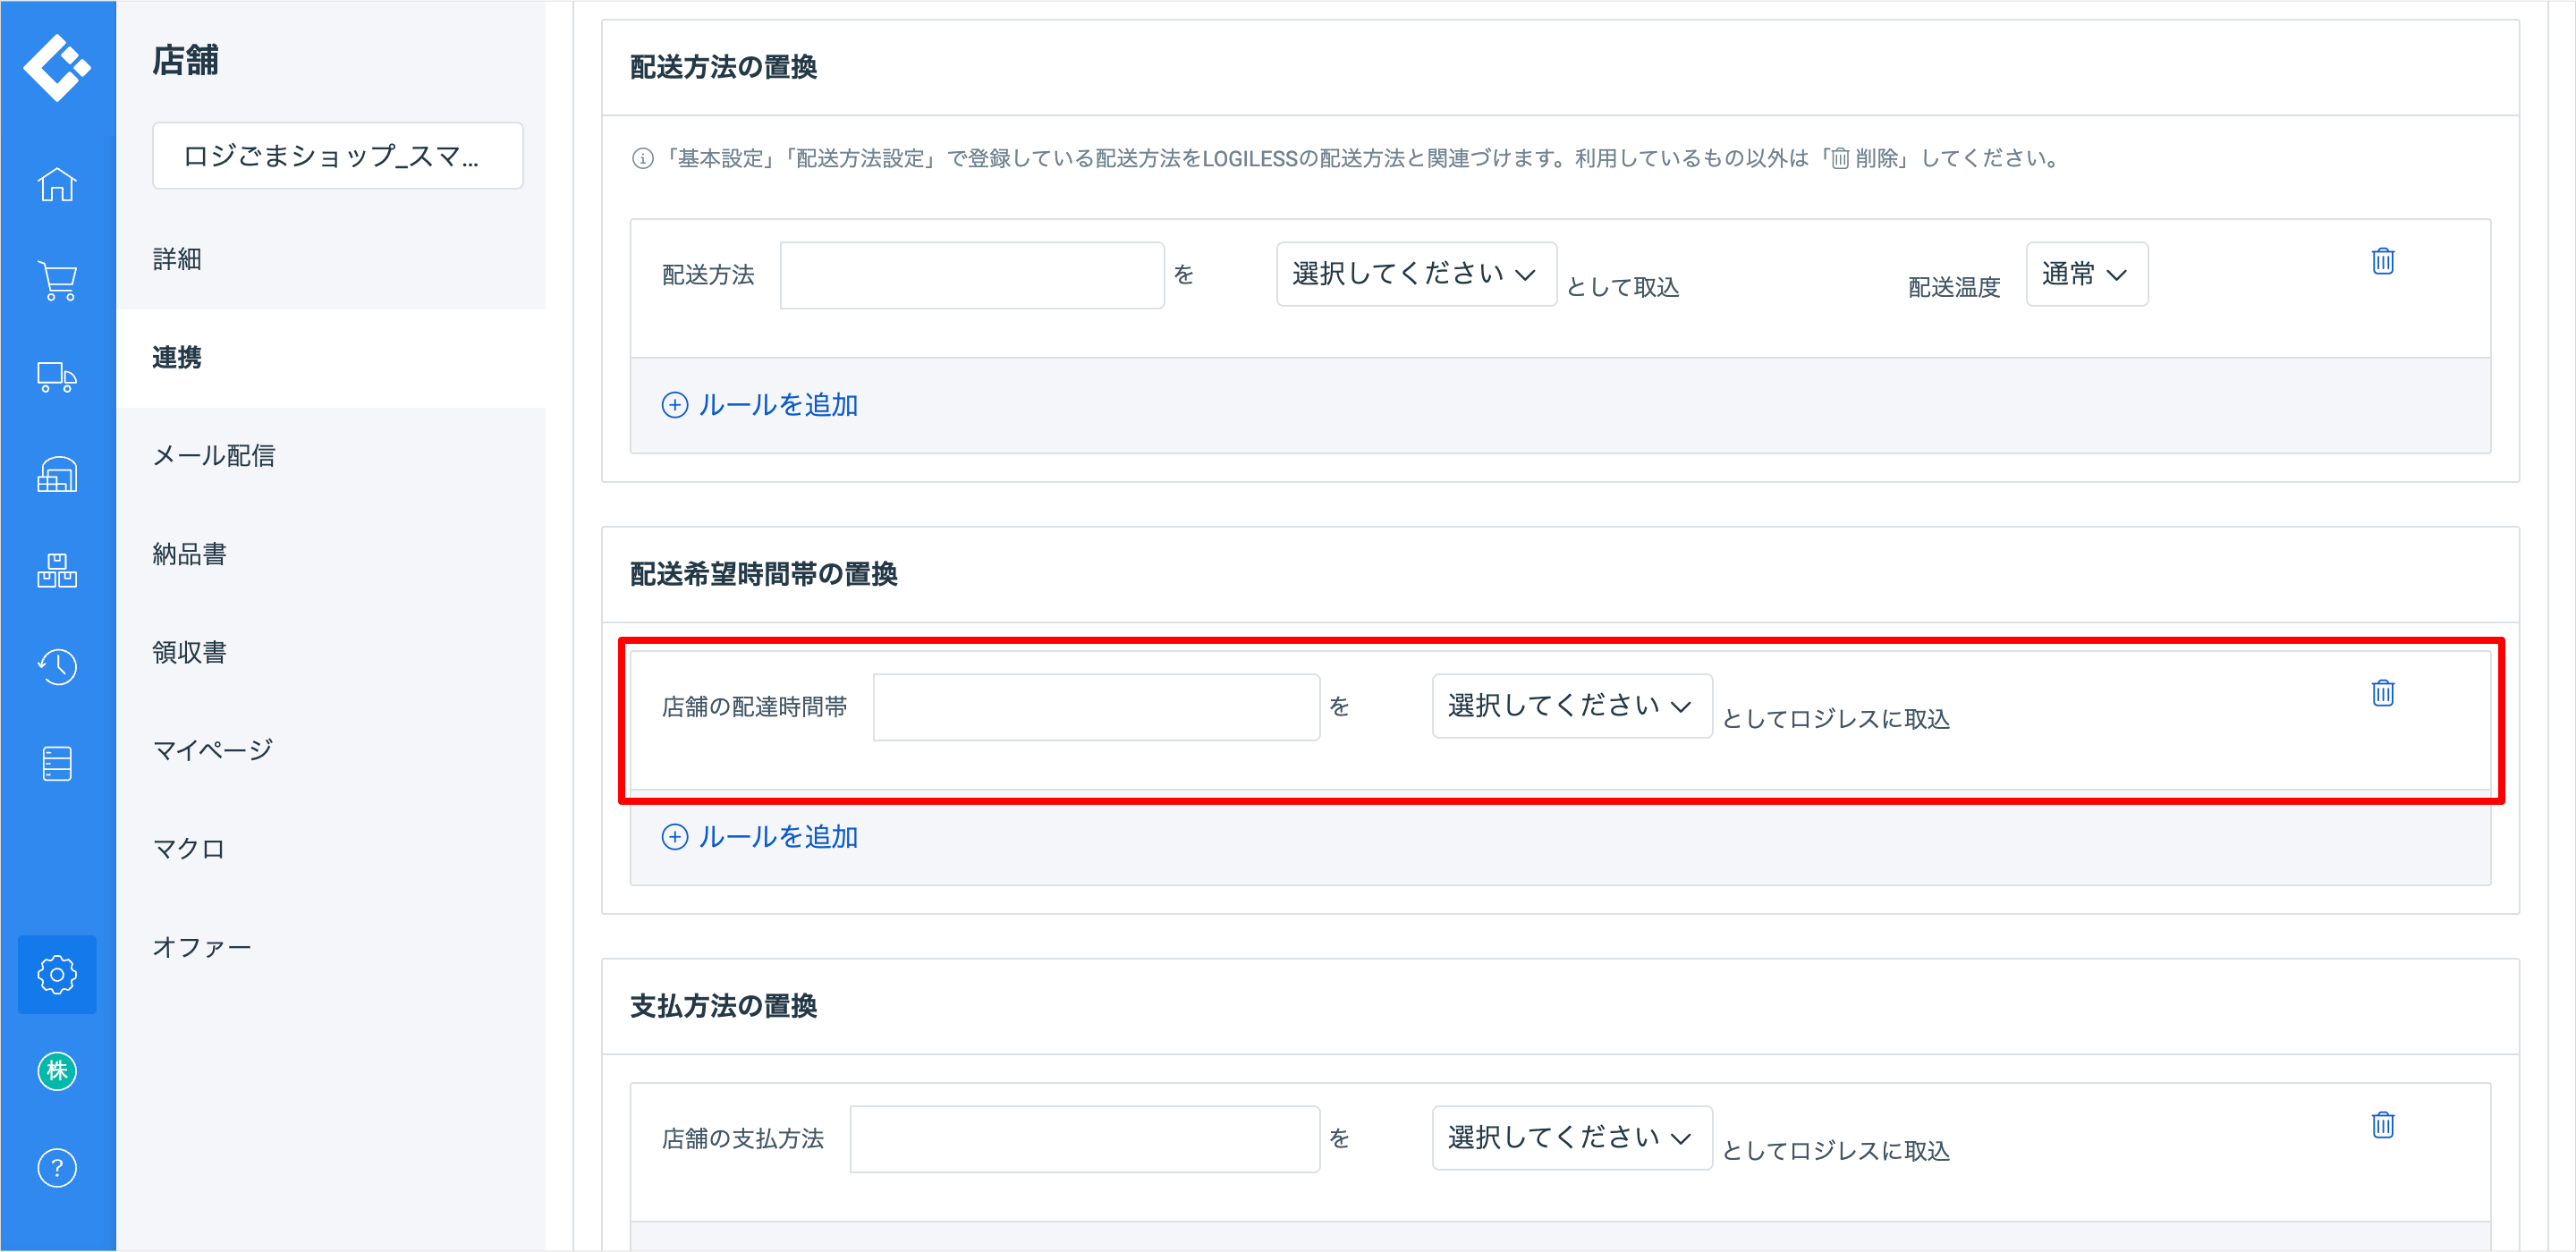Click the stacked boxes inventory icon
Viewport: 2576px width, 1252px height.
pyautogui.click(x=57, y=570)
